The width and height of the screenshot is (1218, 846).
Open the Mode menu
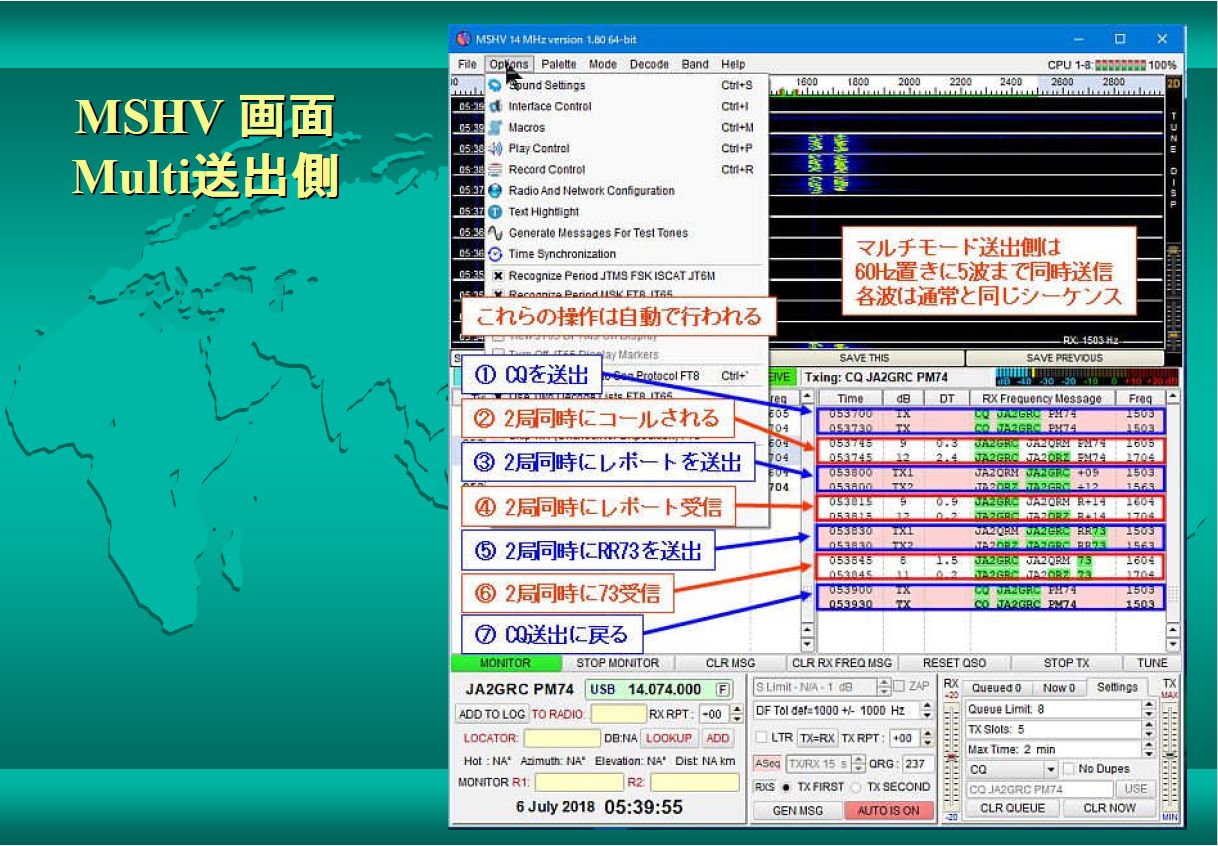click(x=603, y=64)
